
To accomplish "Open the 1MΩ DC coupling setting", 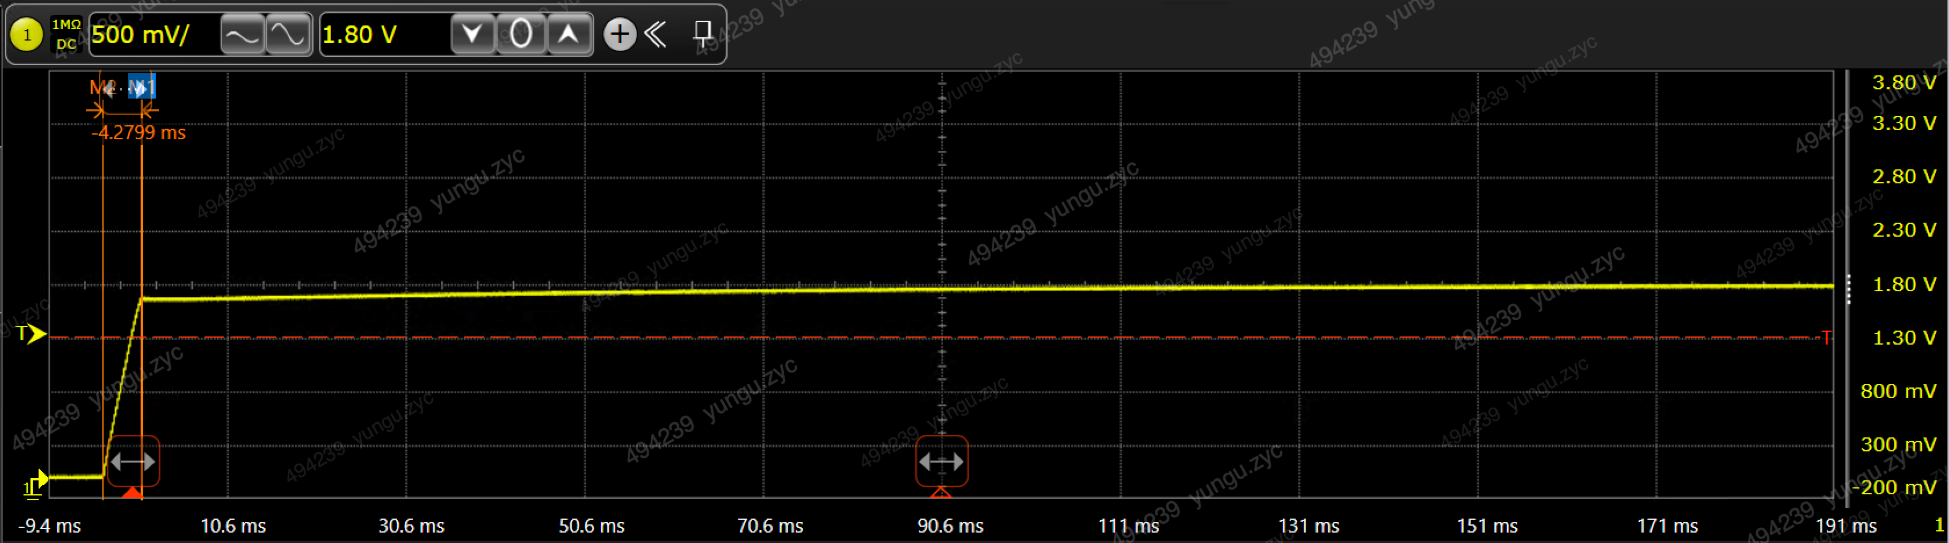I will (x=66, y=35).
